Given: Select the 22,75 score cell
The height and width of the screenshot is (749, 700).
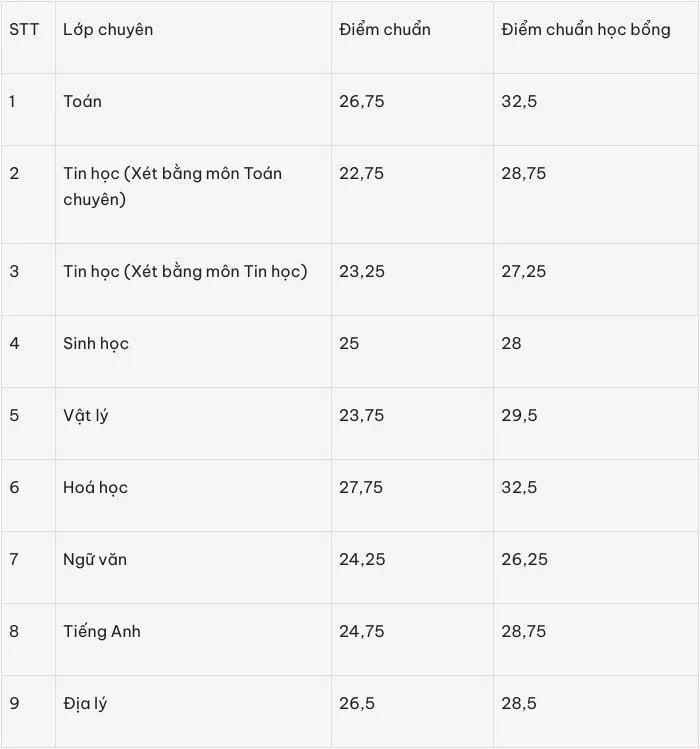Looking at the screenshot, I should [x=412, y=194].
